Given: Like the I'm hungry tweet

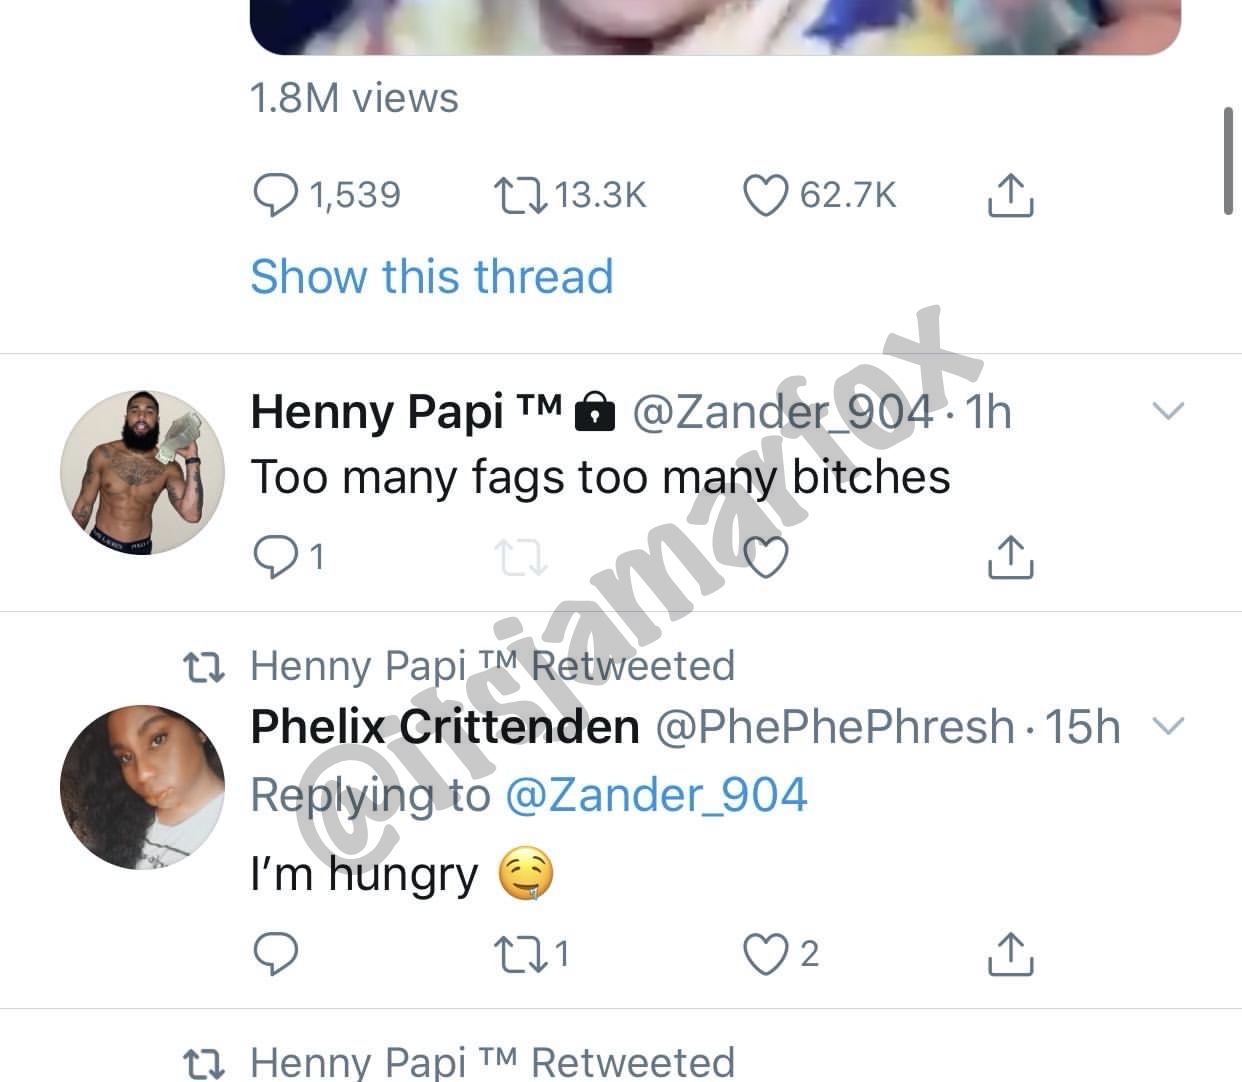Looking at the screenshot, I should point(766,953).
